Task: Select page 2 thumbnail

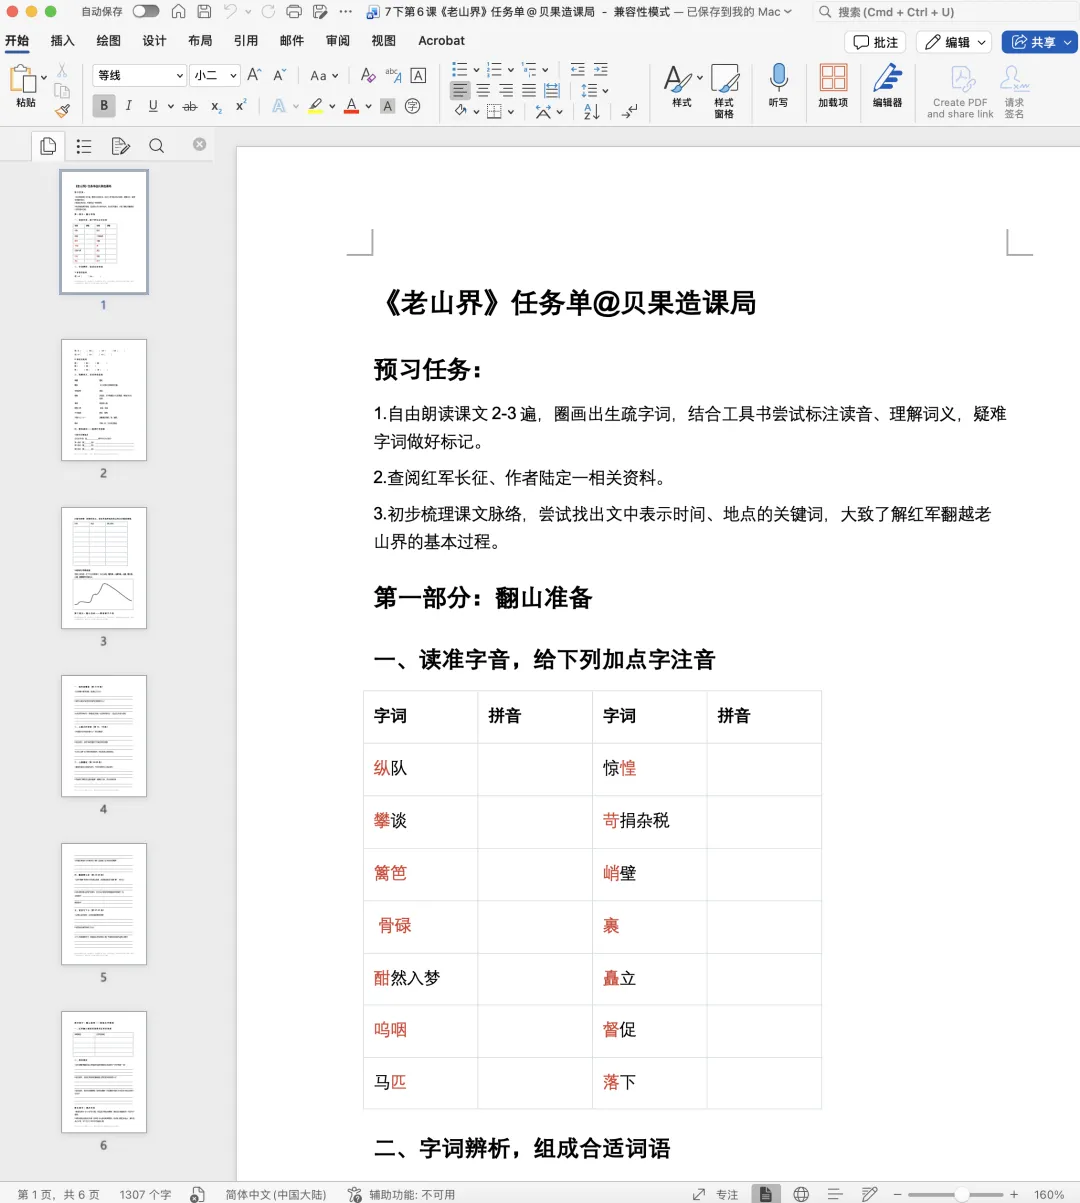Action: click(x=104, y=400)
